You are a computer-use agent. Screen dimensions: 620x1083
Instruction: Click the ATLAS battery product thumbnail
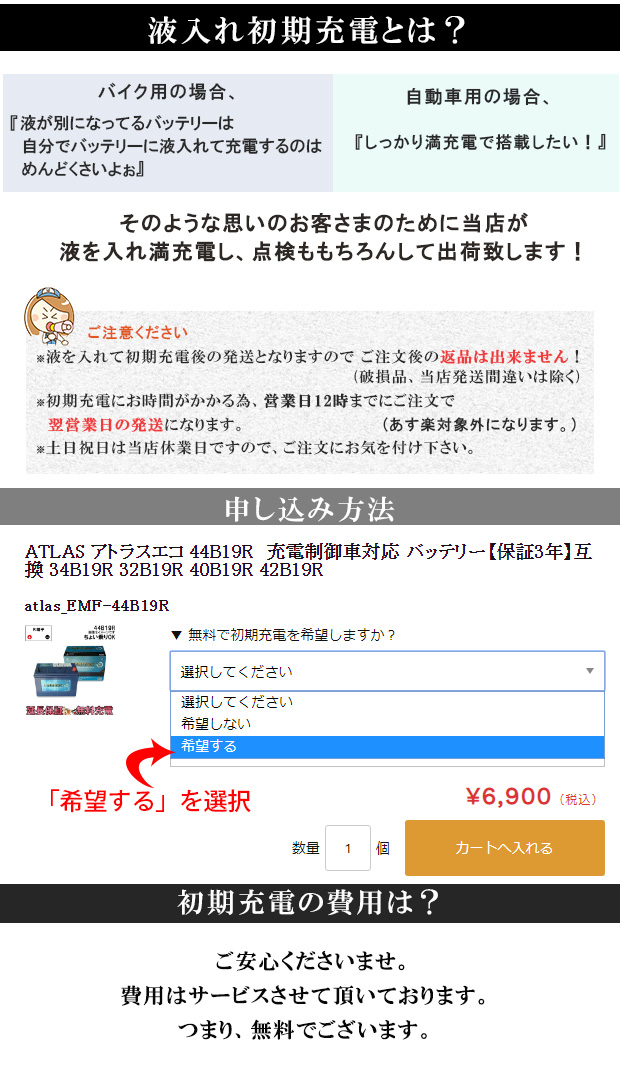coord(69,670)
